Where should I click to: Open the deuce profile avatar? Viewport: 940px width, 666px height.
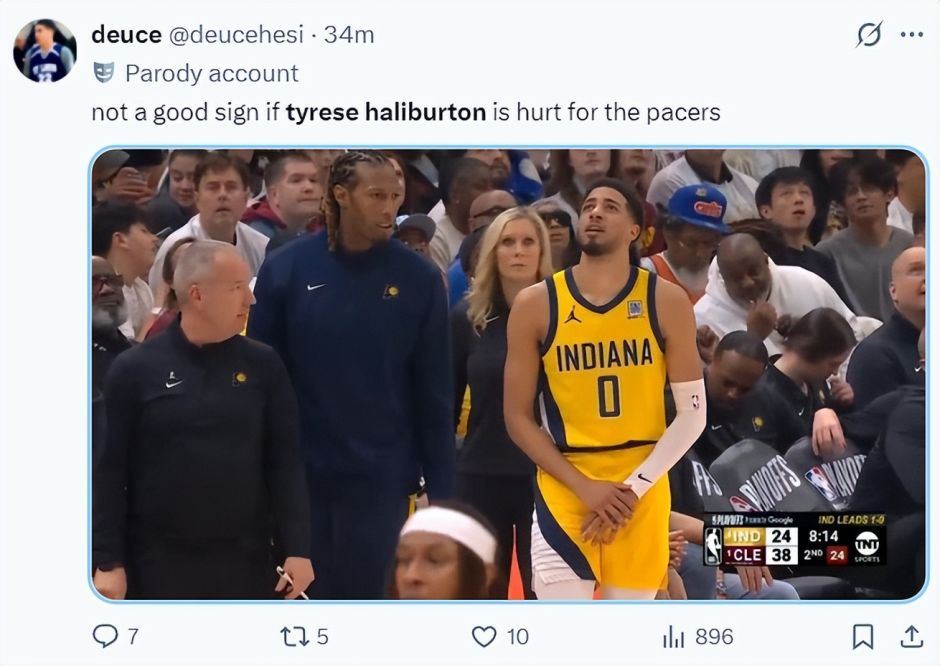(x=45, y=50)
